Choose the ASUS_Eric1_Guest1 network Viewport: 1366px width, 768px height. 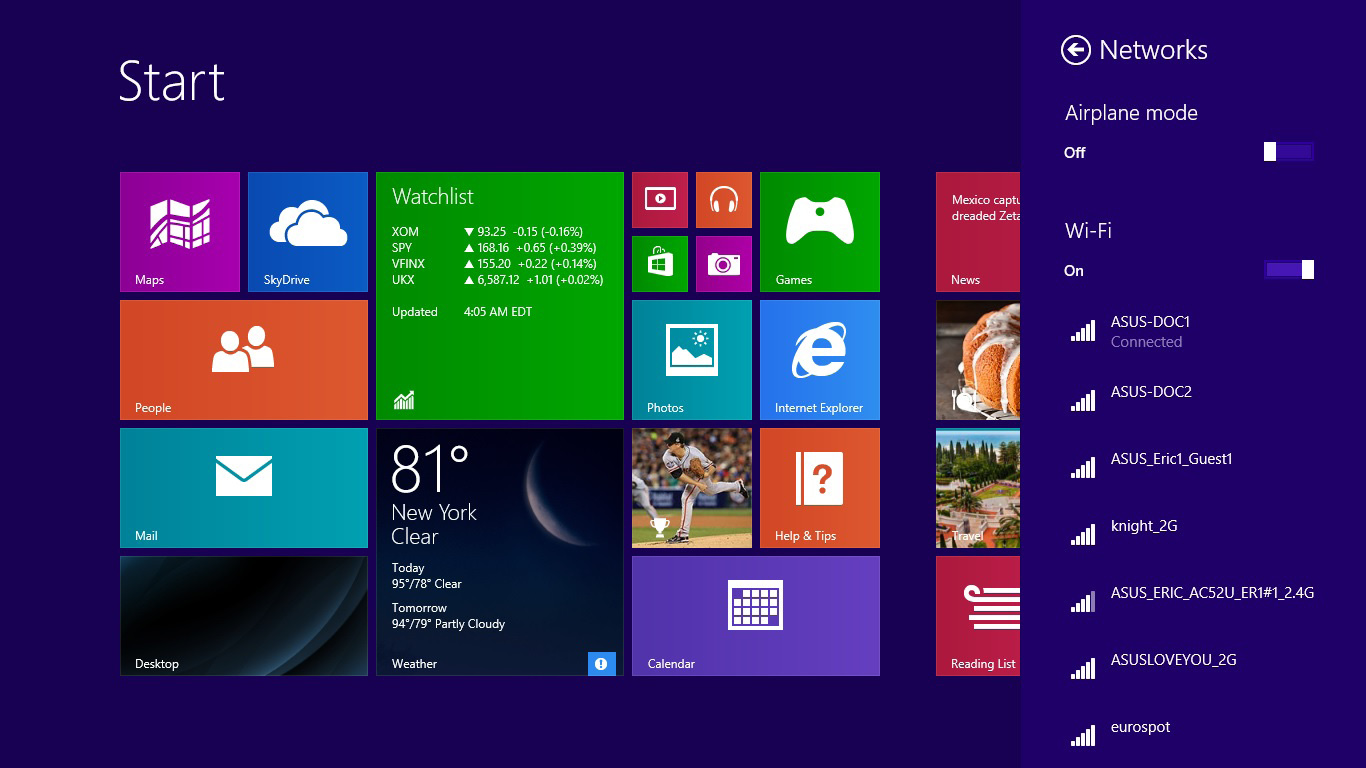[1194, 465]
